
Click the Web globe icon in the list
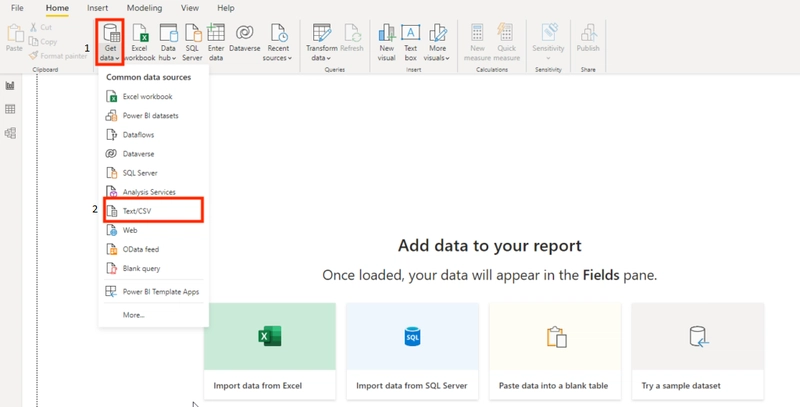111,231
